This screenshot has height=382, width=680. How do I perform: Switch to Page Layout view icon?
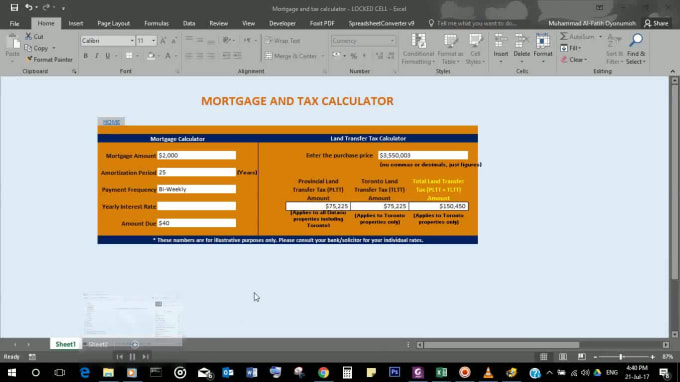(562, 357)
